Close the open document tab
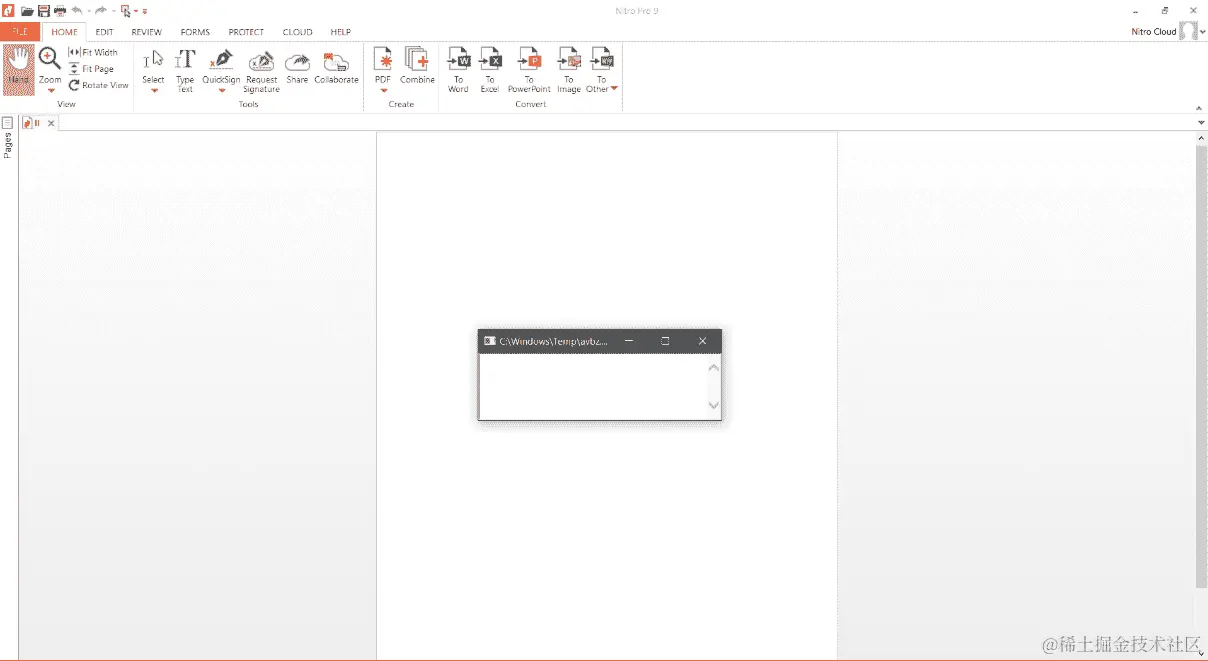This screenshot has height=661, width=1208. tap(51, 123)
